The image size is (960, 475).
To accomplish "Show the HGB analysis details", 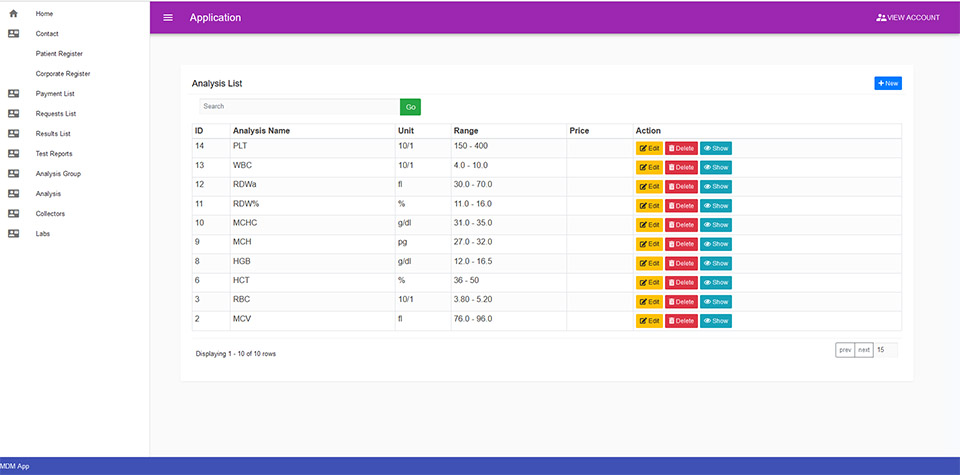I will click(716, 263).
